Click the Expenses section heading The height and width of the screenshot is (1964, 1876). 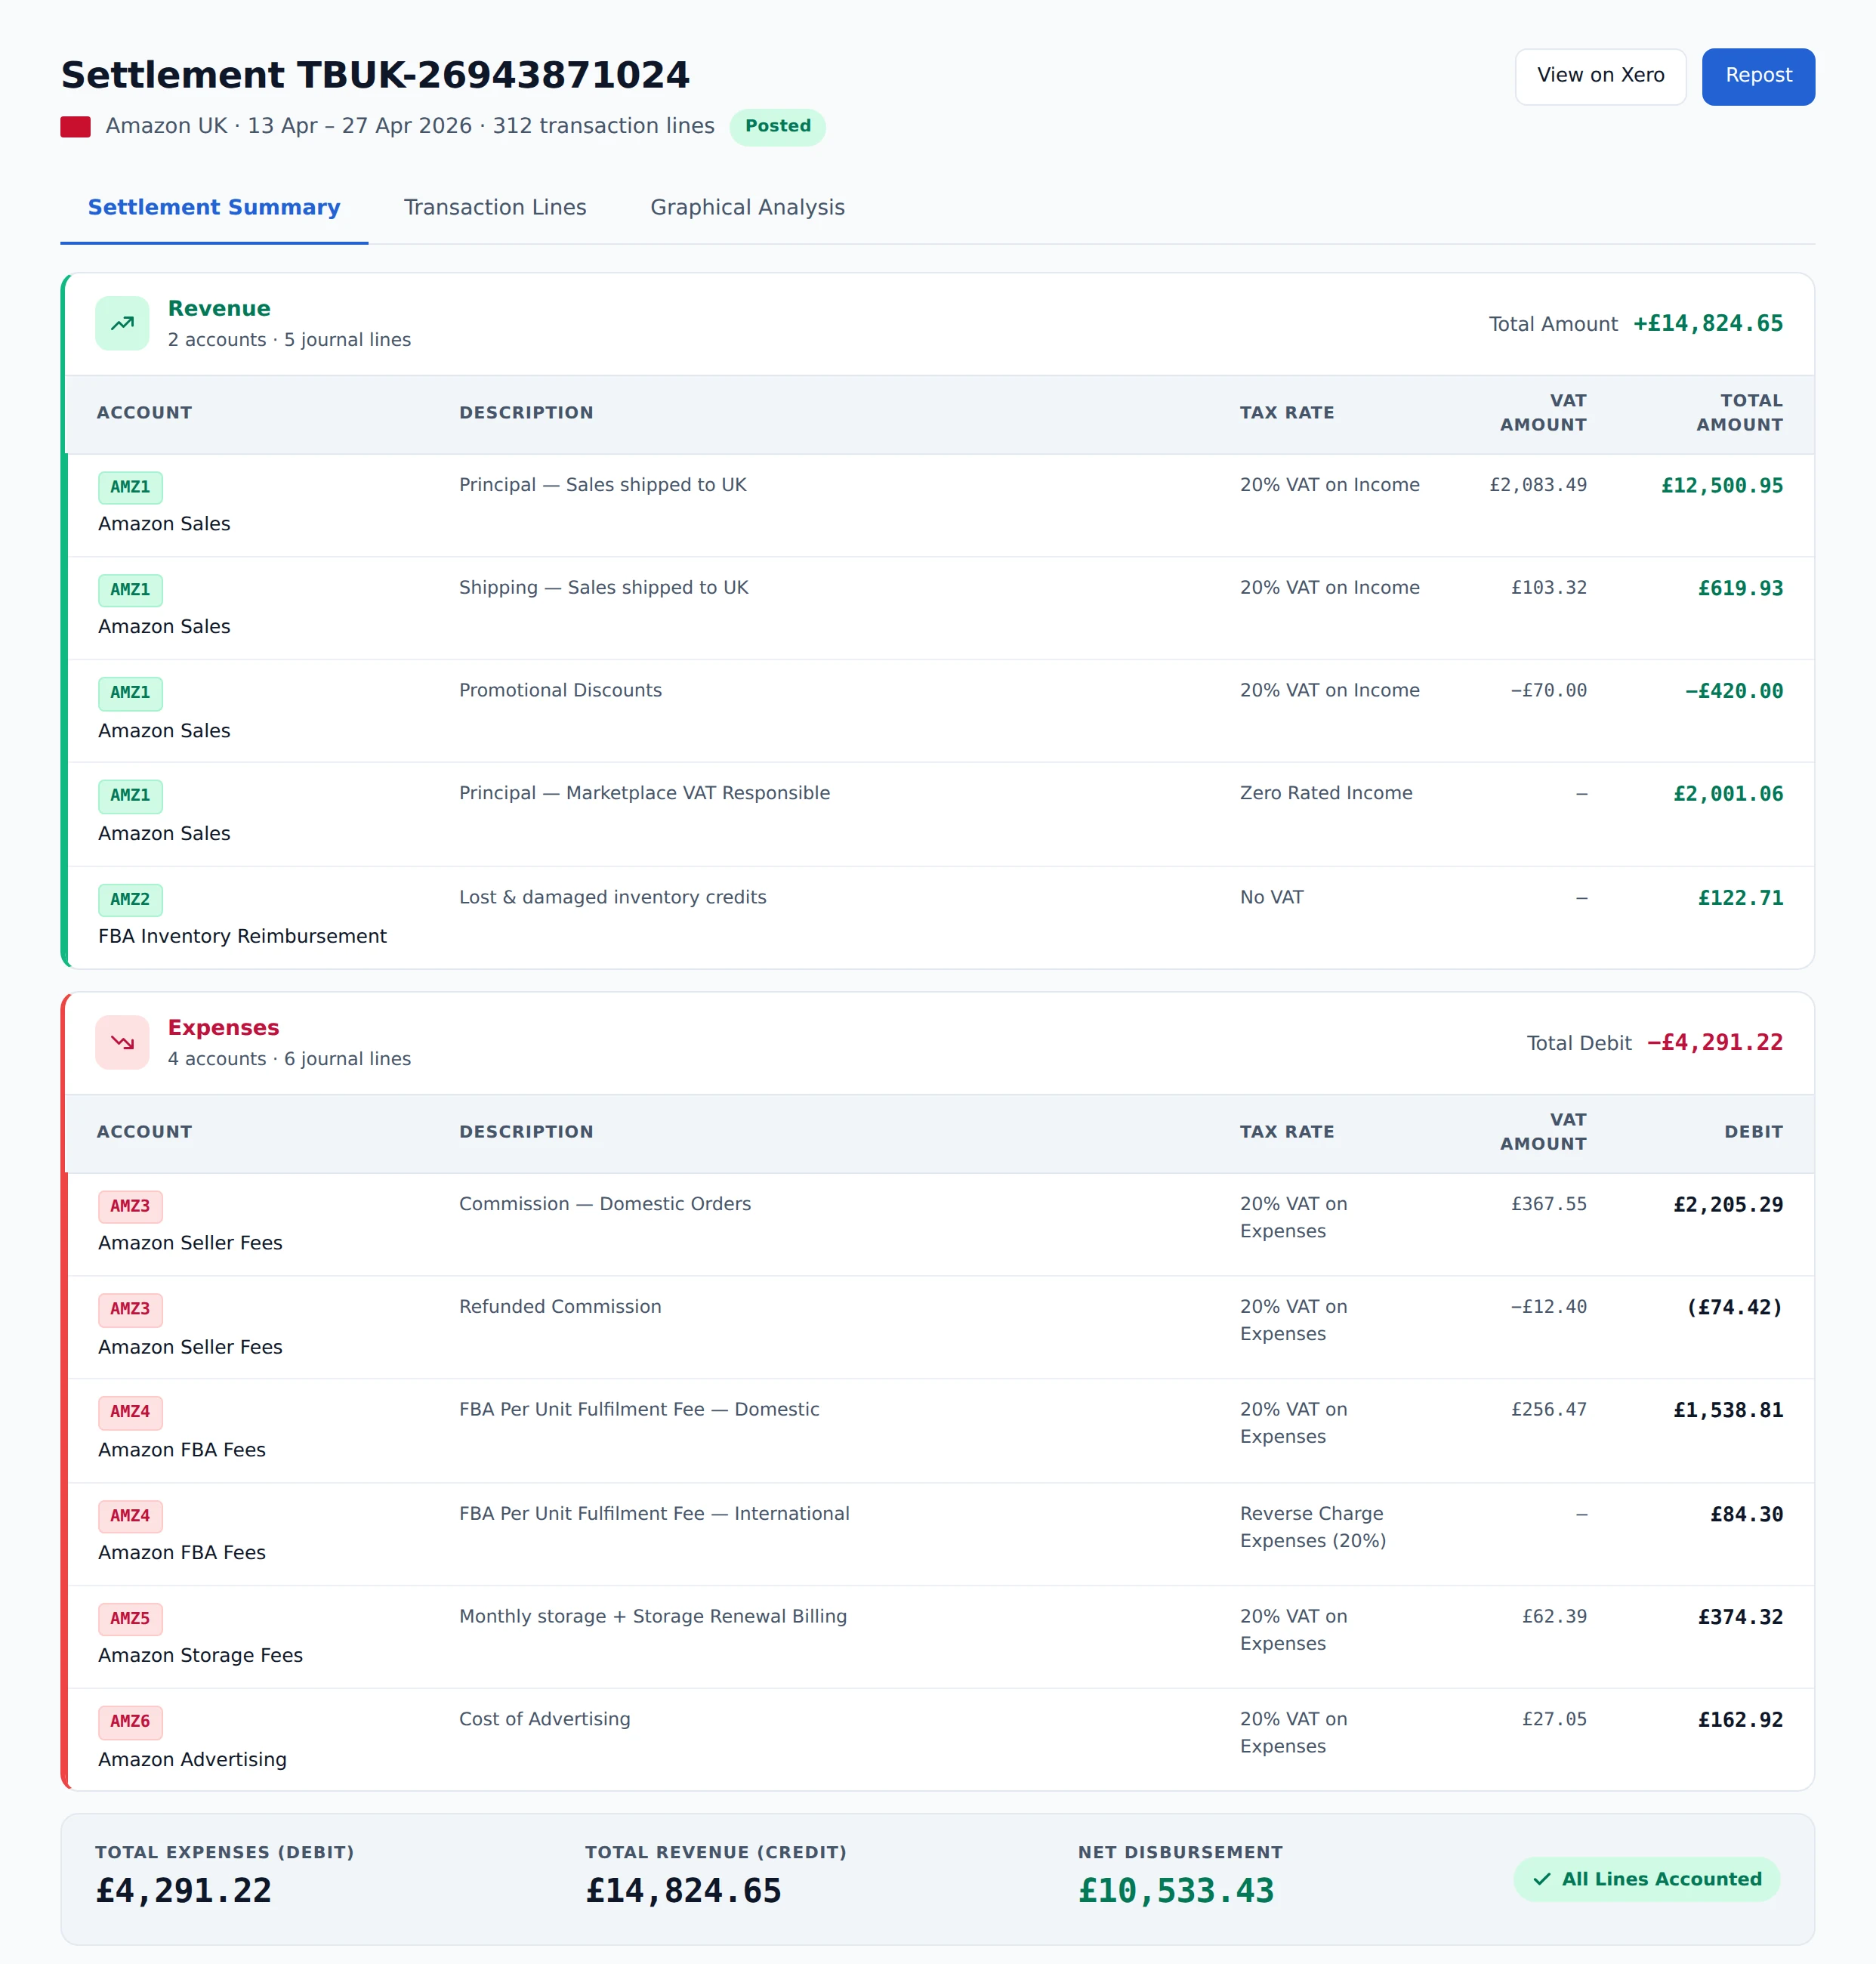click(x=223, y=1028)
